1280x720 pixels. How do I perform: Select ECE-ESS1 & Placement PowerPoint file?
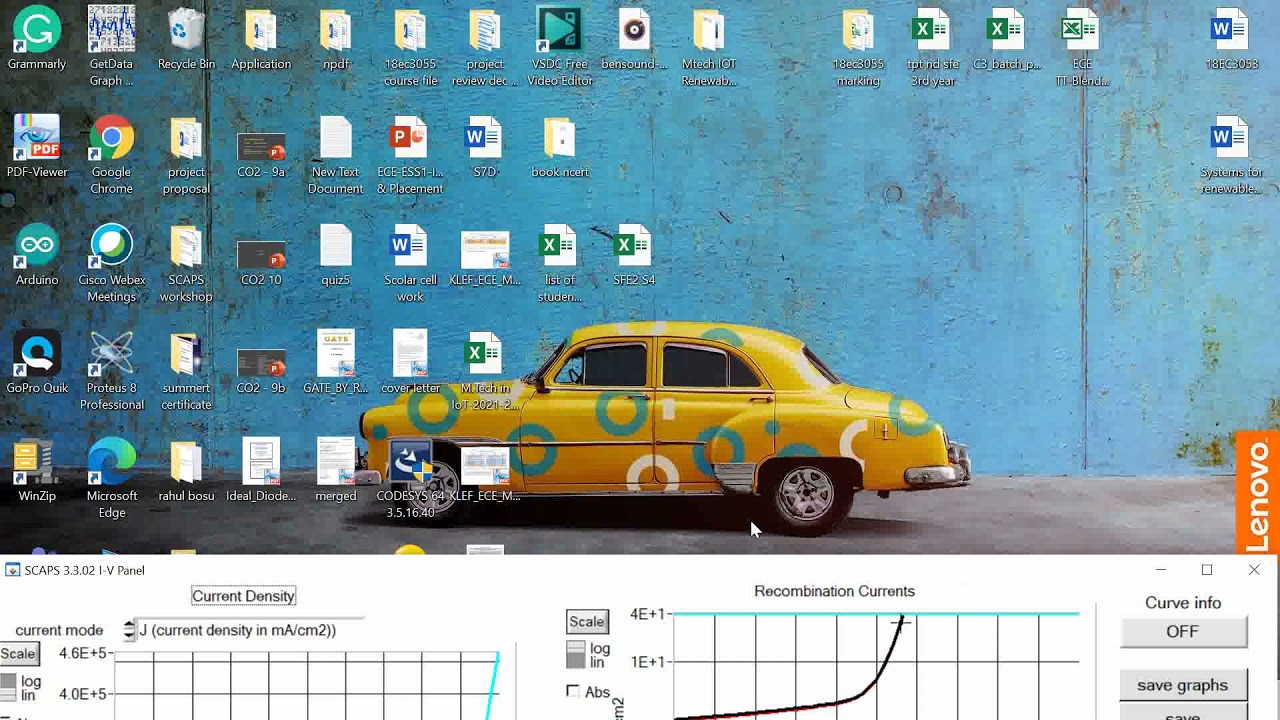coord(410,155)
